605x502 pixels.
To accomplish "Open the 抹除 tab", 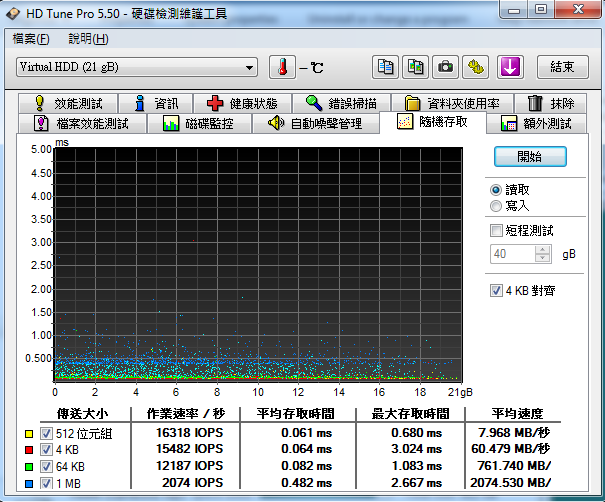I will click(x=551, y=103).
